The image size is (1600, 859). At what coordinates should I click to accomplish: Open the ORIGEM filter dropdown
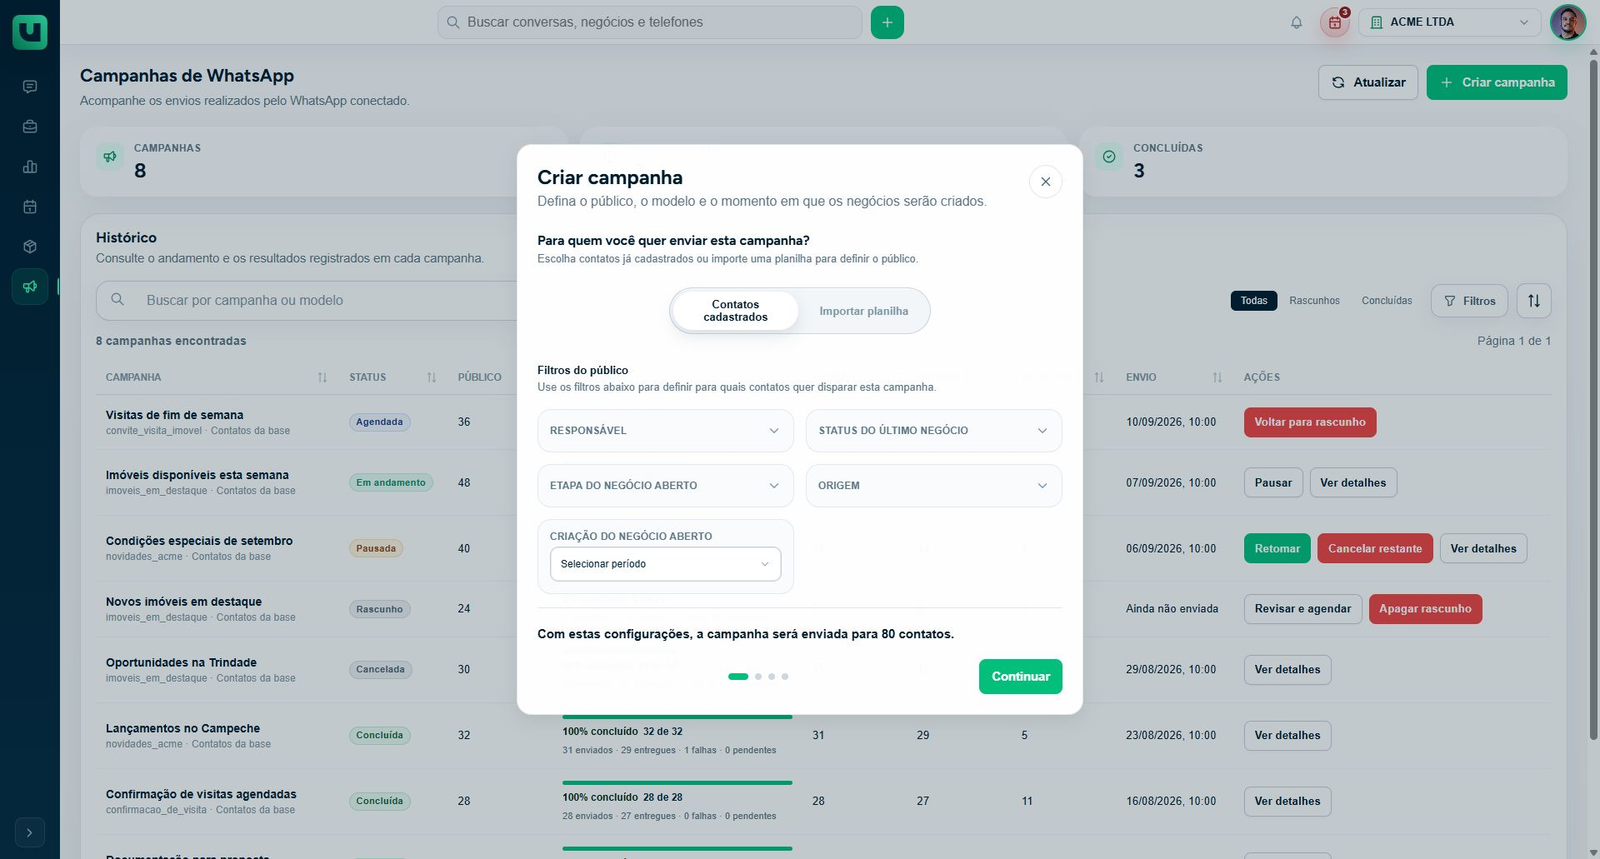pyautogui.click(x=934, y=486)
